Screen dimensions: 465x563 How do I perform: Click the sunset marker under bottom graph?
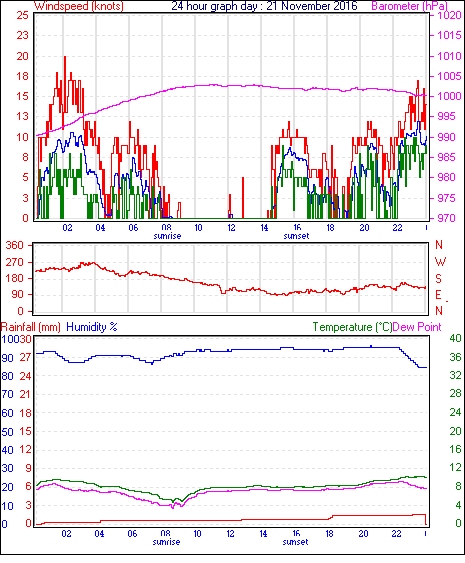[x=295, y=541]
